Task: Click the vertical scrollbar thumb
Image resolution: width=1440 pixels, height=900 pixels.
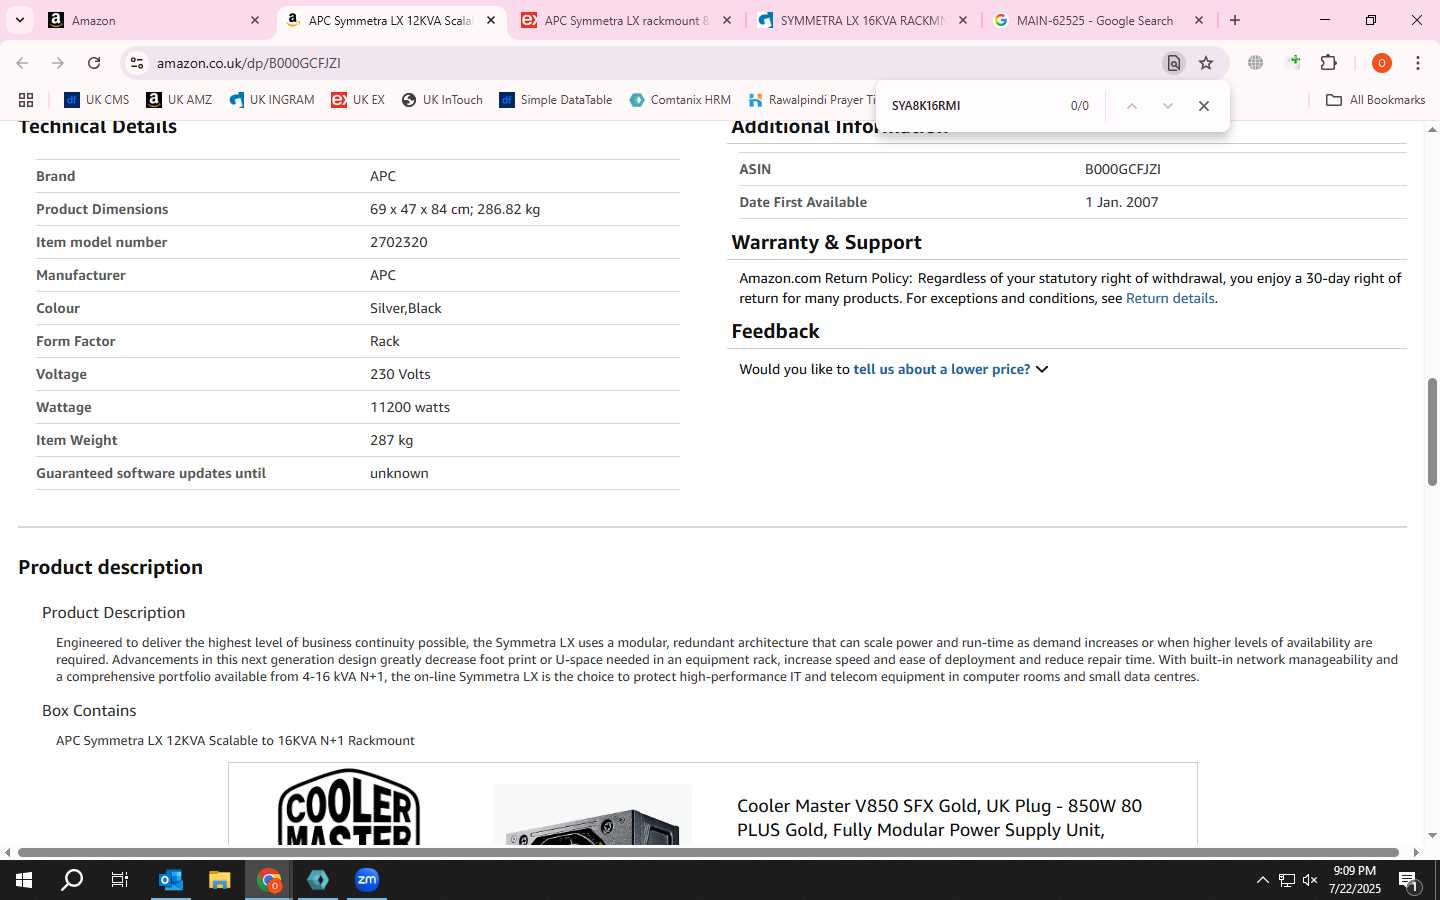Action: (1432, 432)
